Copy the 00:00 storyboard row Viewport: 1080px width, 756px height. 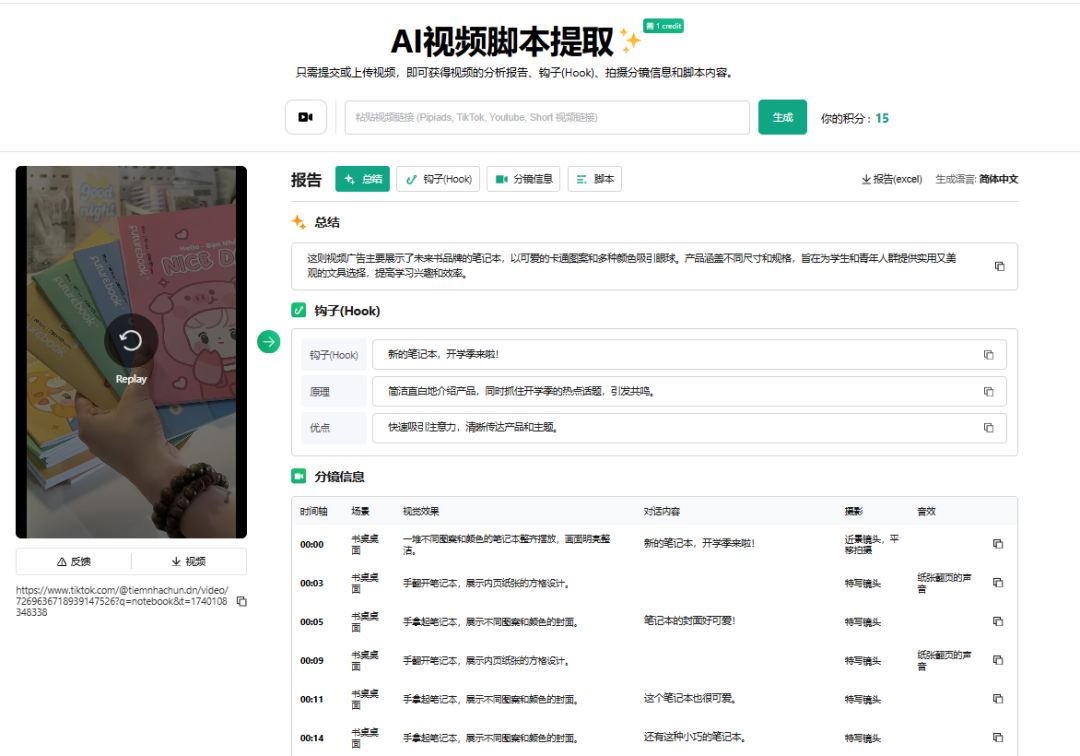pyautogui.click(x=997, y=542)
